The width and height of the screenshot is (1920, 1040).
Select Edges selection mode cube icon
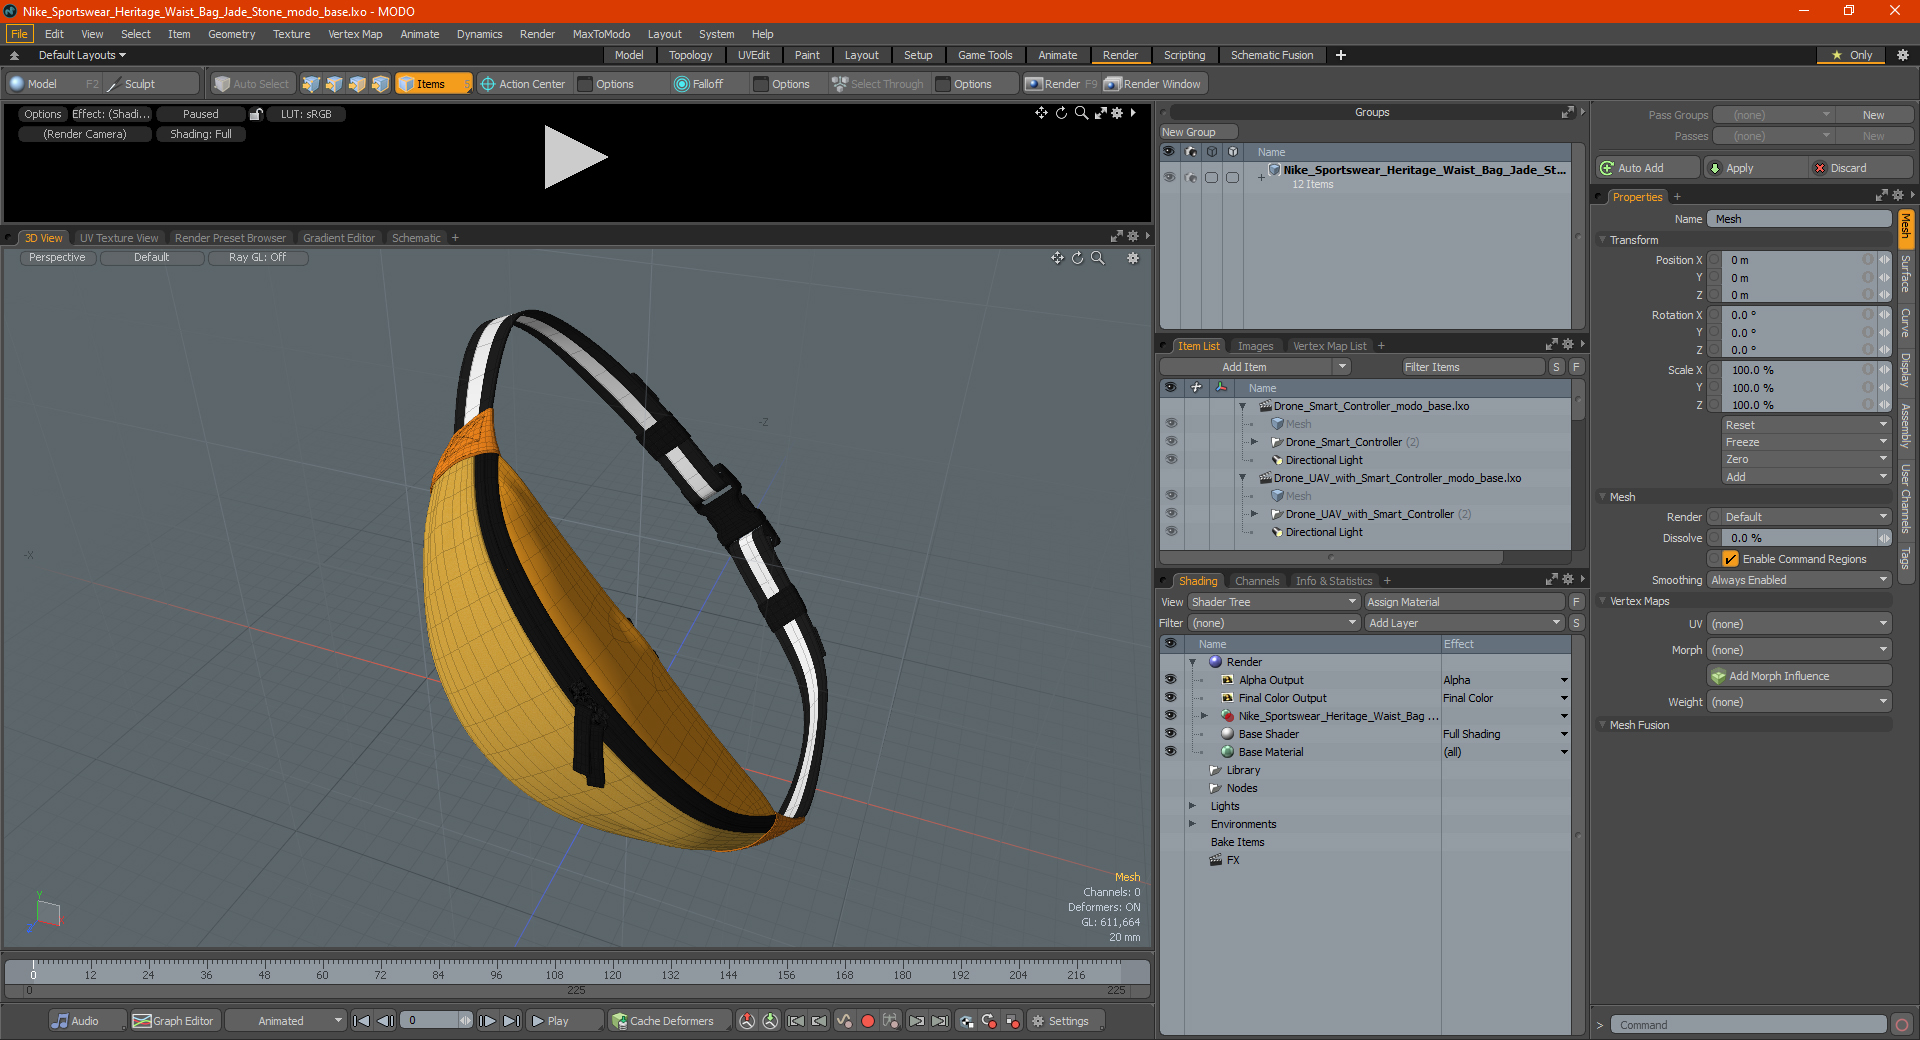[x=334, y=84]
